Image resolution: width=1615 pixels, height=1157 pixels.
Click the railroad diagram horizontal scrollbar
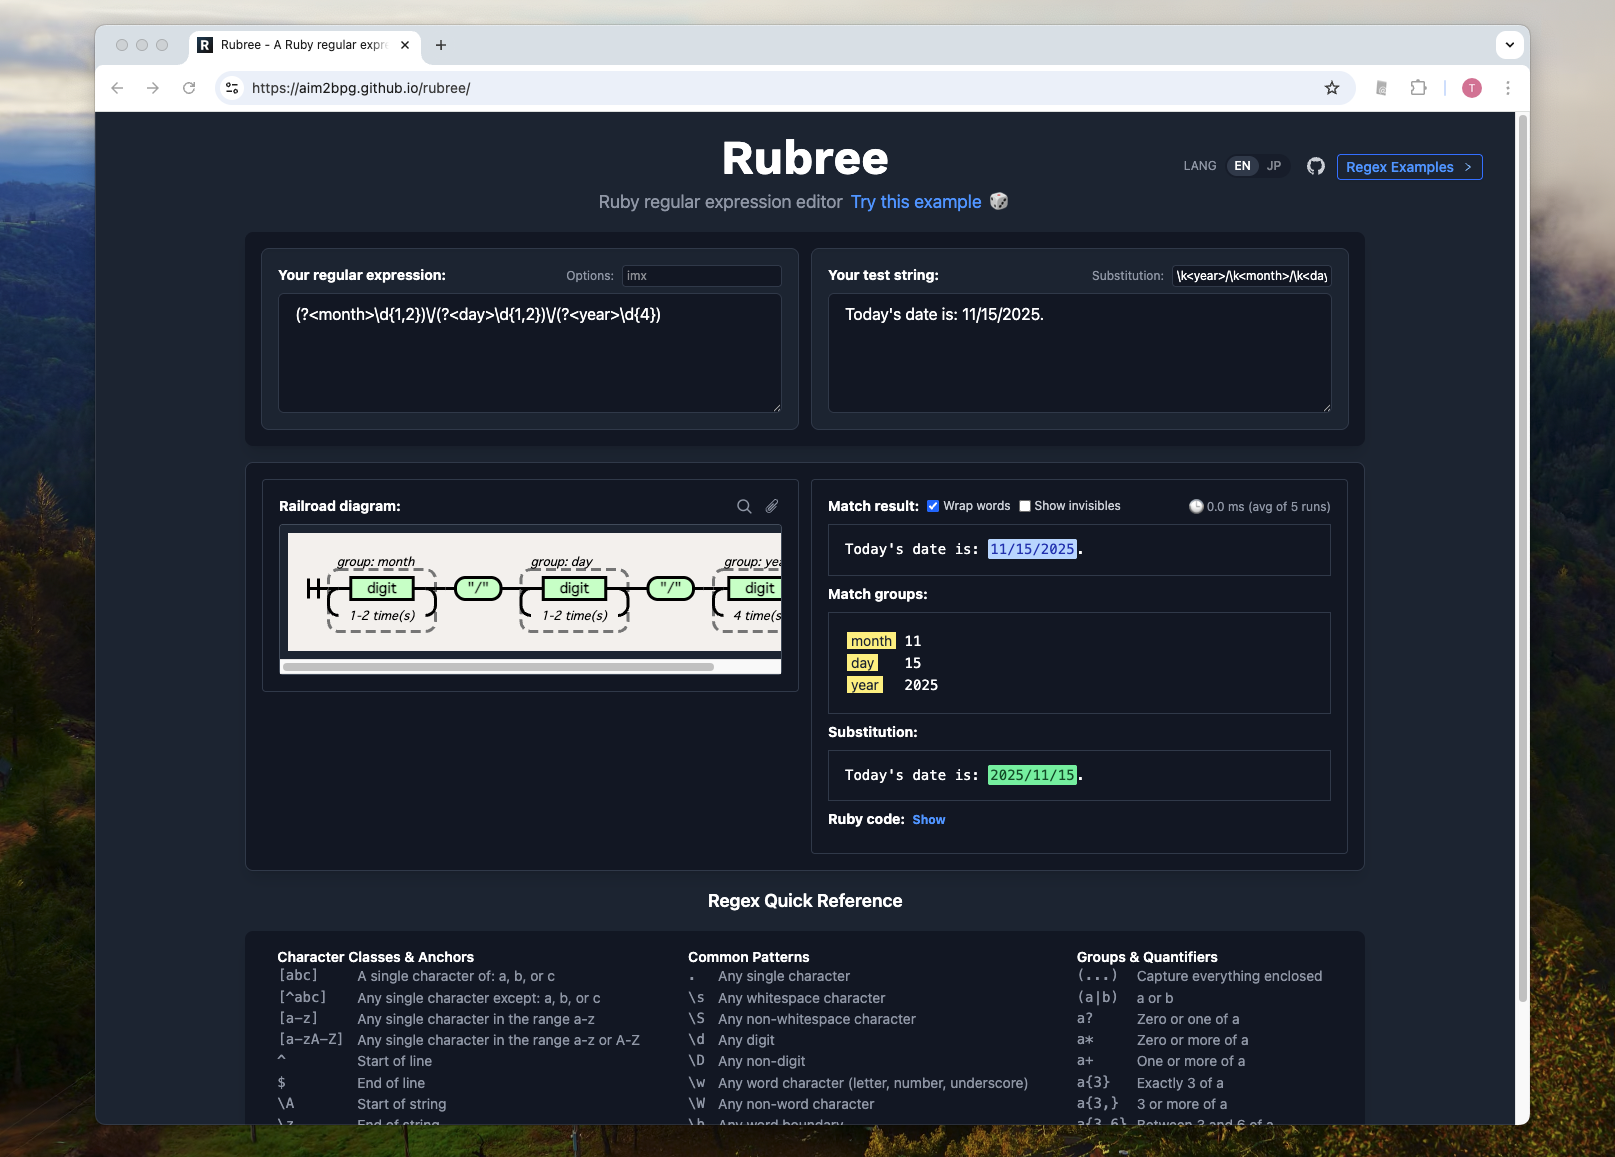pos(498,666)
